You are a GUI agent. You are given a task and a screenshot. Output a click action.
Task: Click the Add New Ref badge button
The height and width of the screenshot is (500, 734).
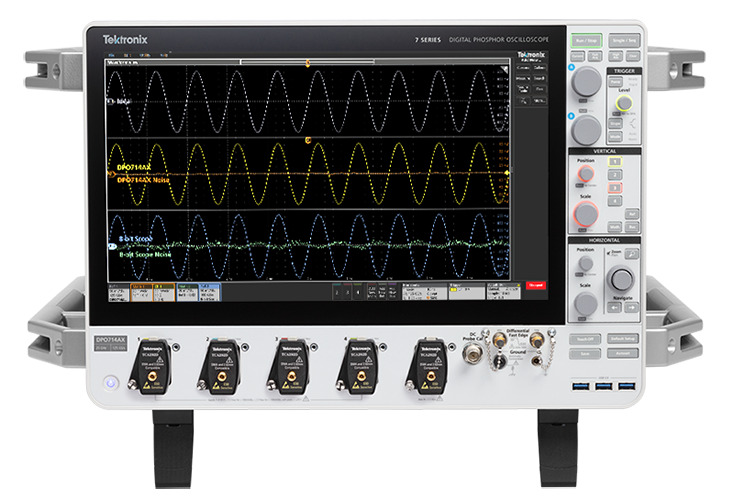pyautogui.click(x=382, y=292)
